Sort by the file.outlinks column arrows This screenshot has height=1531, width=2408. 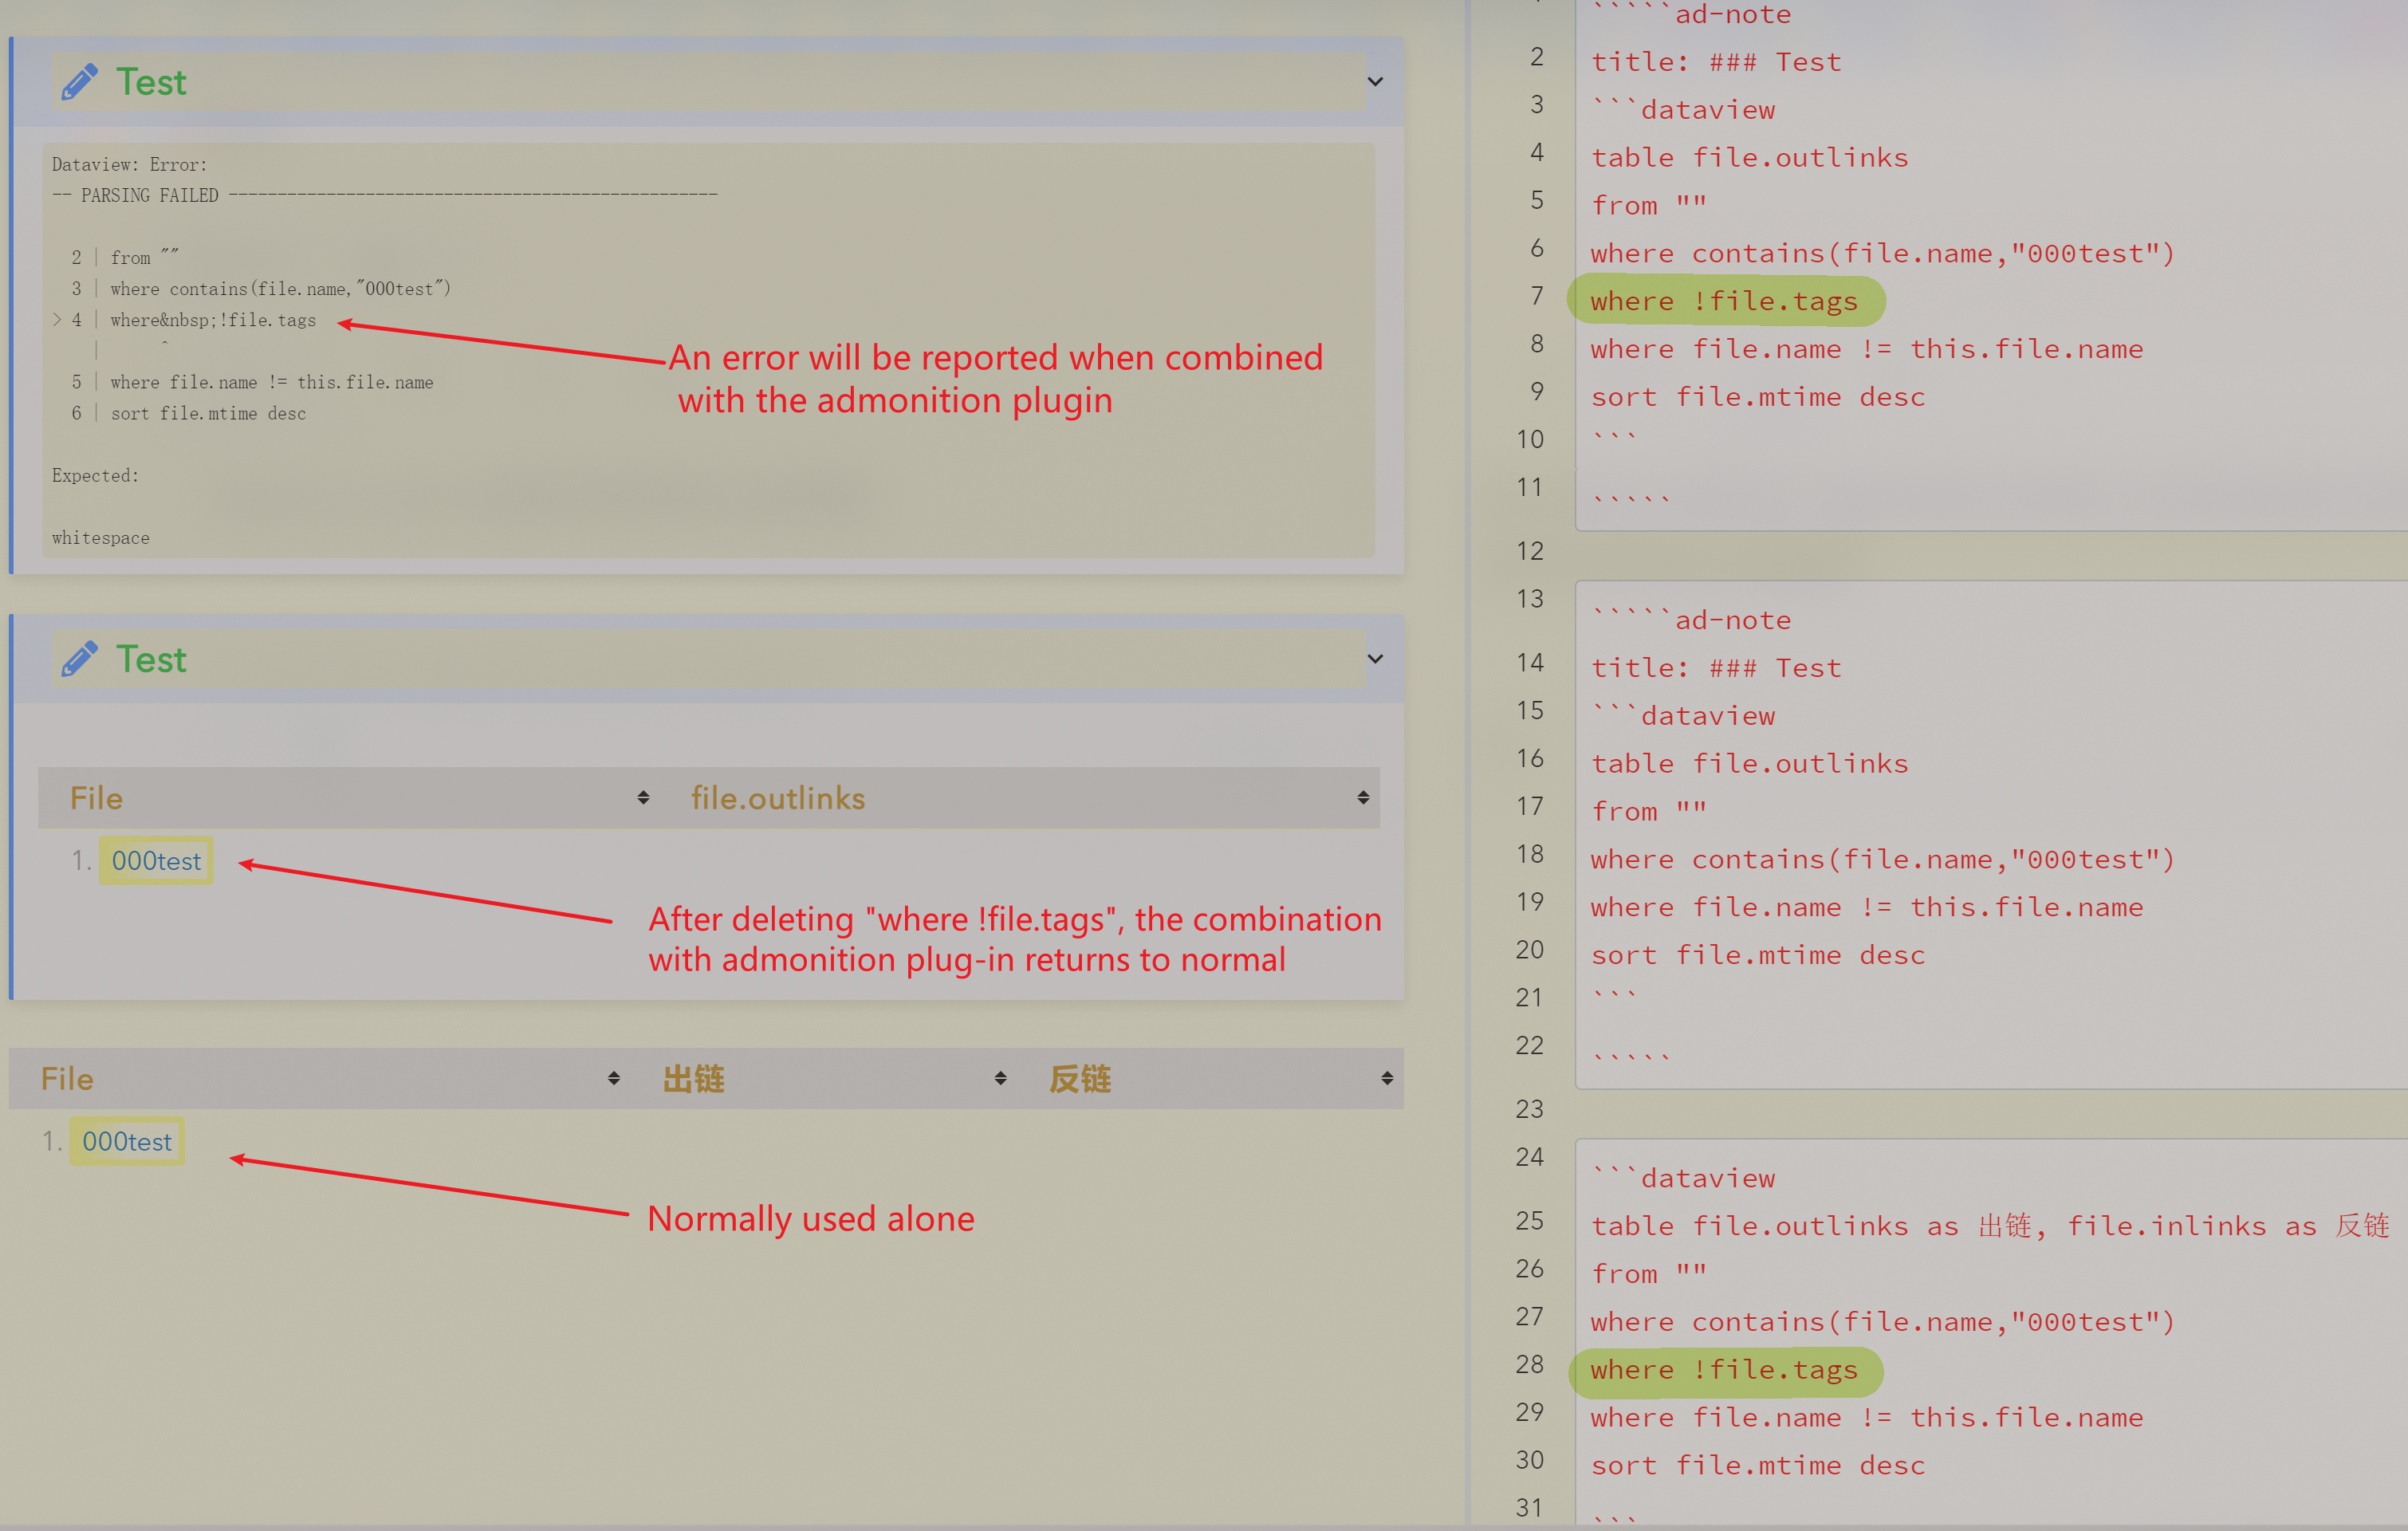[1363, 798]
